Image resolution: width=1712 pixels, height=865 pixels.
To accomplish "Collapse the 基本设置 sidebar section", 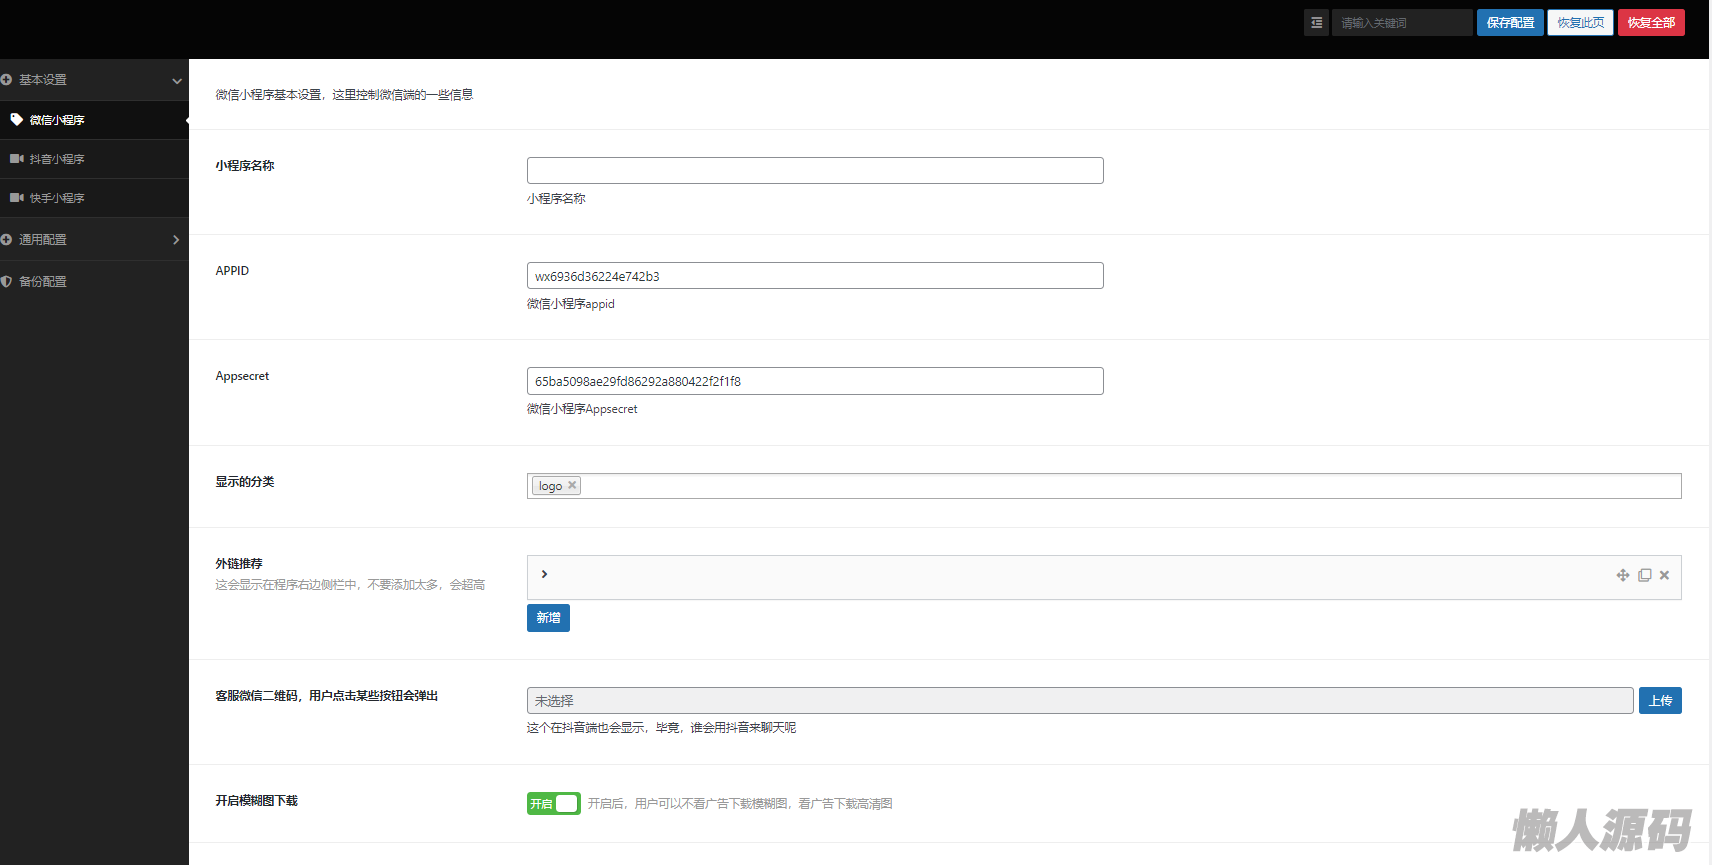I will point(94,80).
